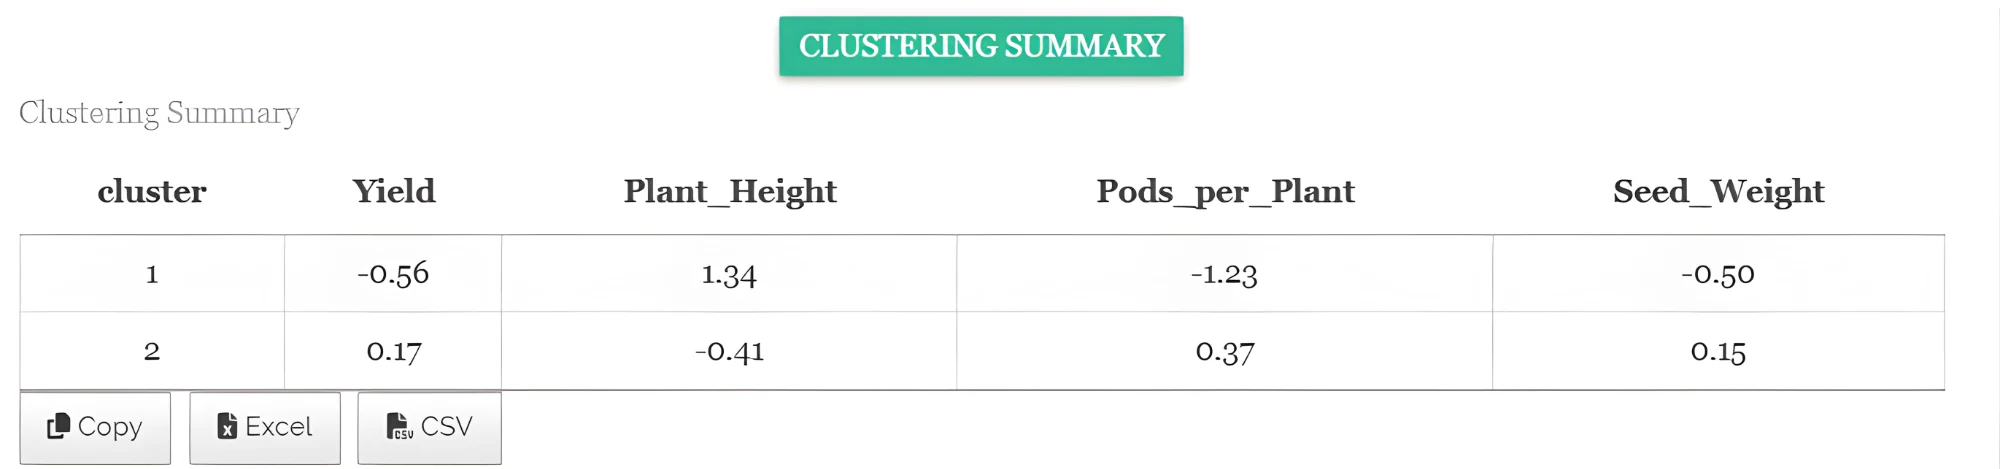Sort by Plant_Height column header

point(730,191)
